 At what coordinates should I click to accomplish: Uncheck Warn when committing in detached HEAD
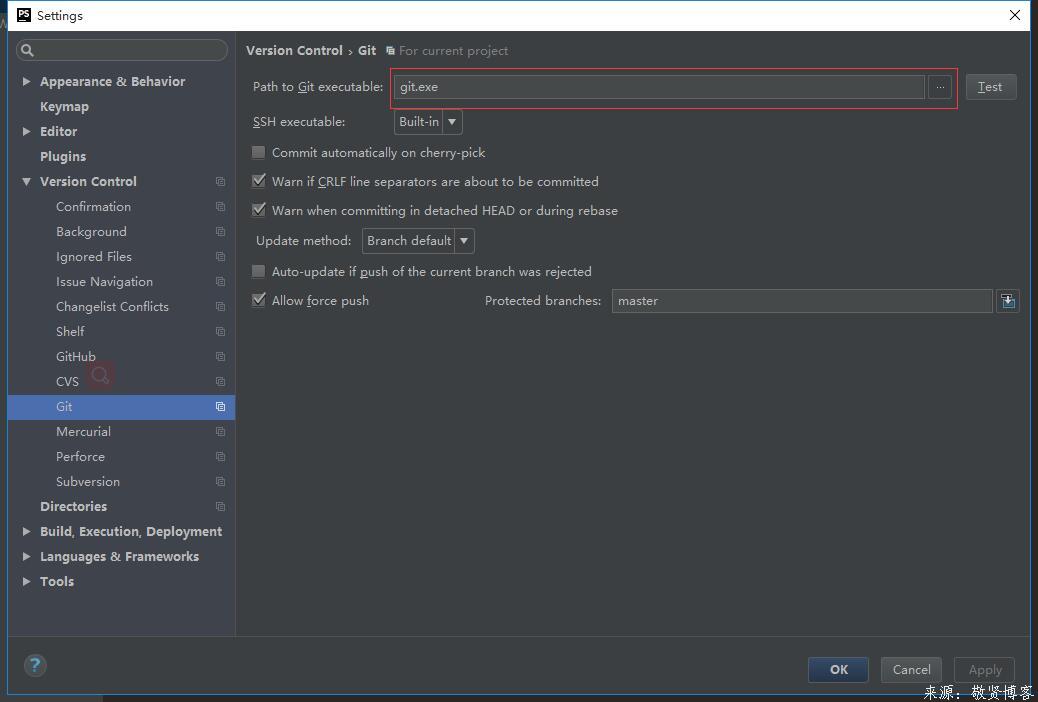pyautogui.click(x=258, y=210)
